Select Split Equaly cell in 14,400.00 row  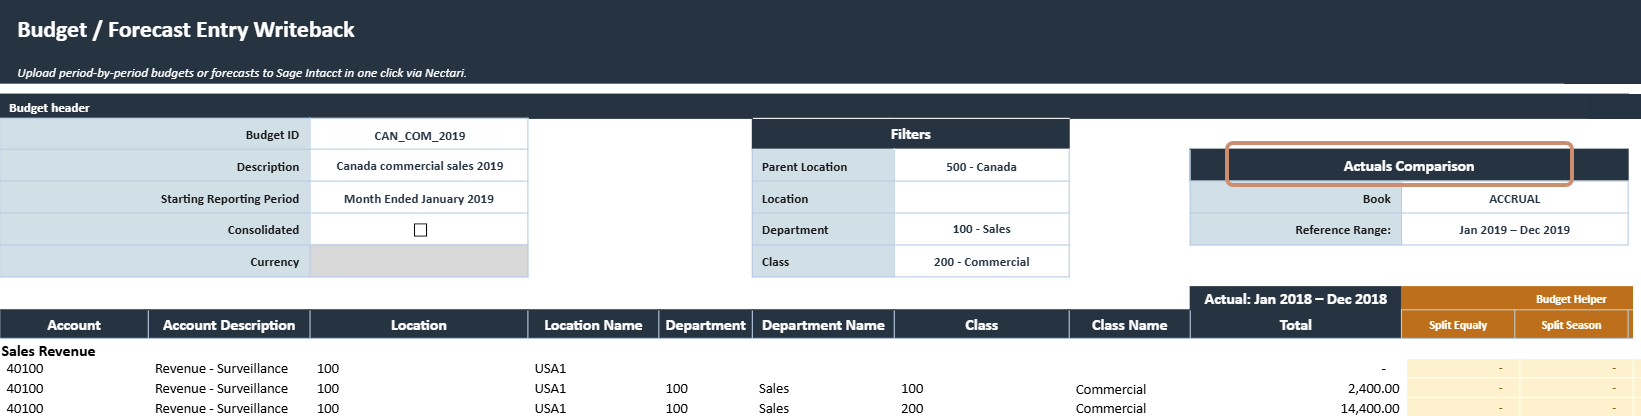1463,407
